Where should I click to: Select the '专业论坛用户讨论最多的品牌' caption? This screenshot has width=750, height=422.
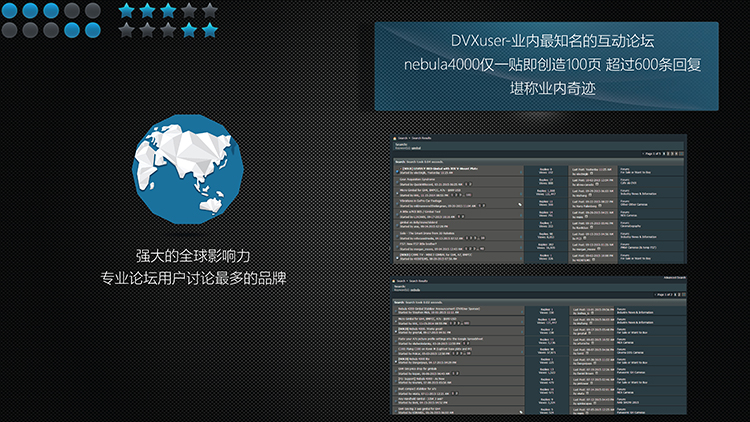tap(193, 278)
